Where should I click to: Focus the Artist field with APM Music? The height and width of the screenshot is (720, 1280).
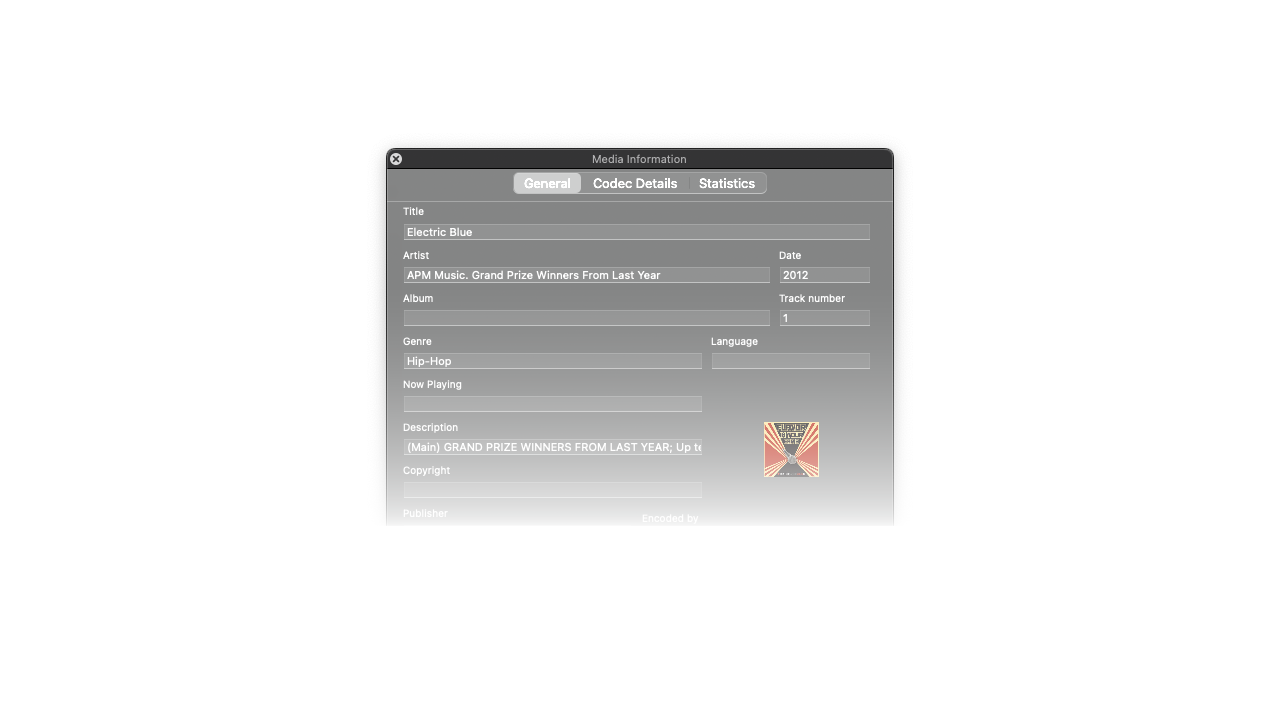pos(586,275)
